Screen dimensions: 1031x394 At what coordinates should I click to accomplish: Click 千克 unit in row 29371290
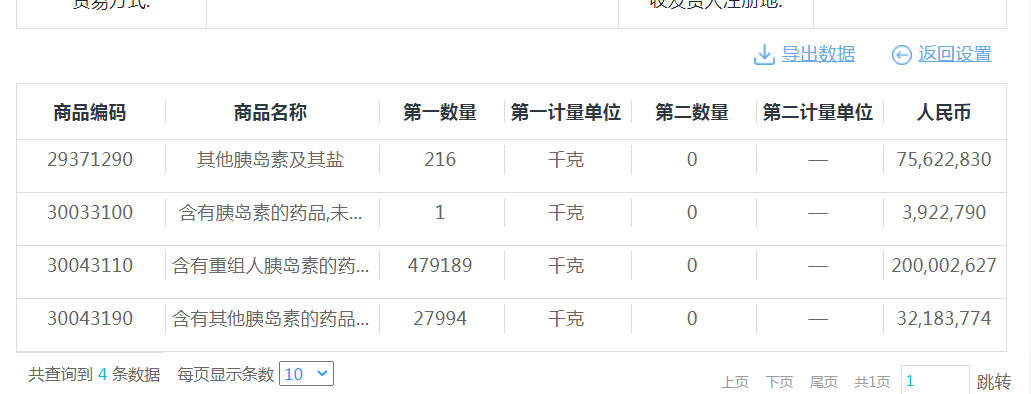click(566, 159)
